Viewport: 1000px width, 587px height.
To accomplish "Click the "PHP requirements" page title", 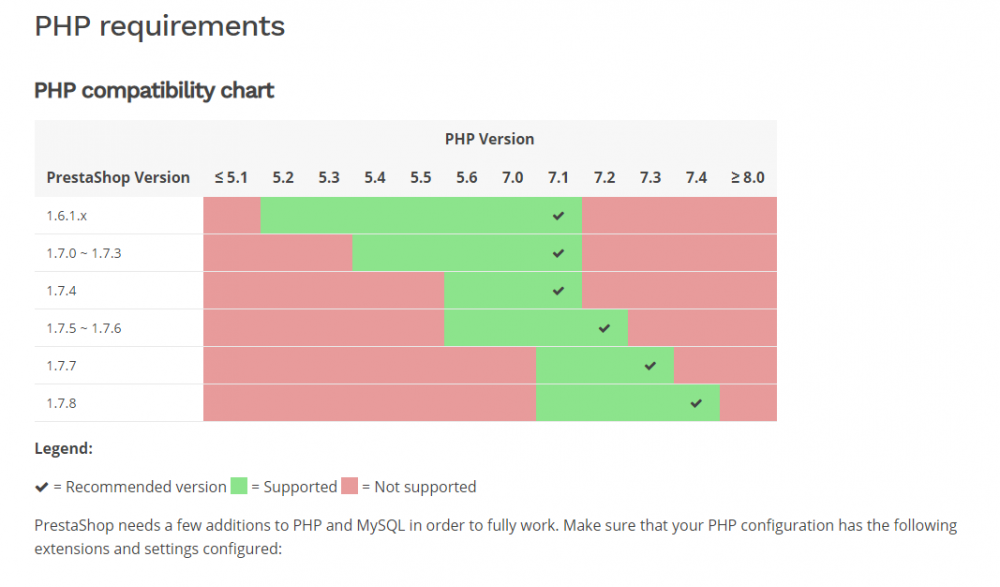I will (x=159, y=26).
